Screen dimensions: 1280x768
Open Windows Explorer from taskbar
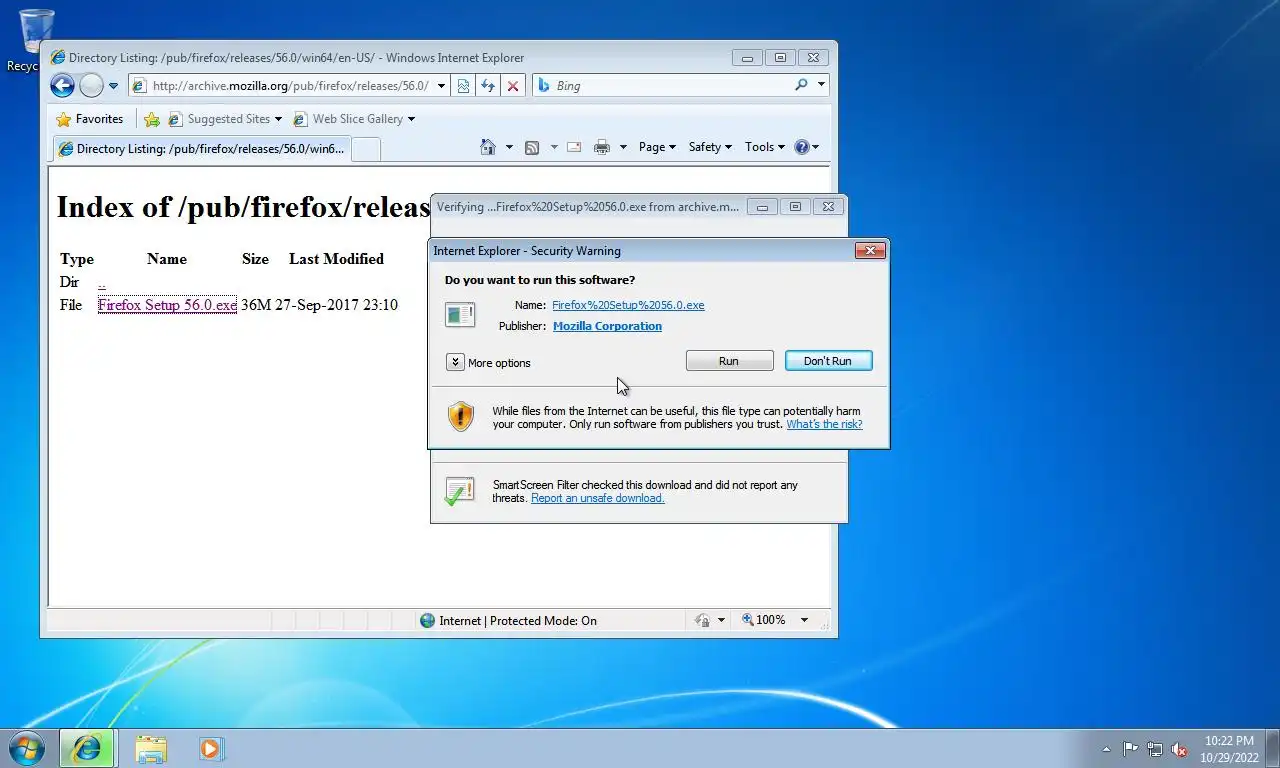(x=151, y=748)
